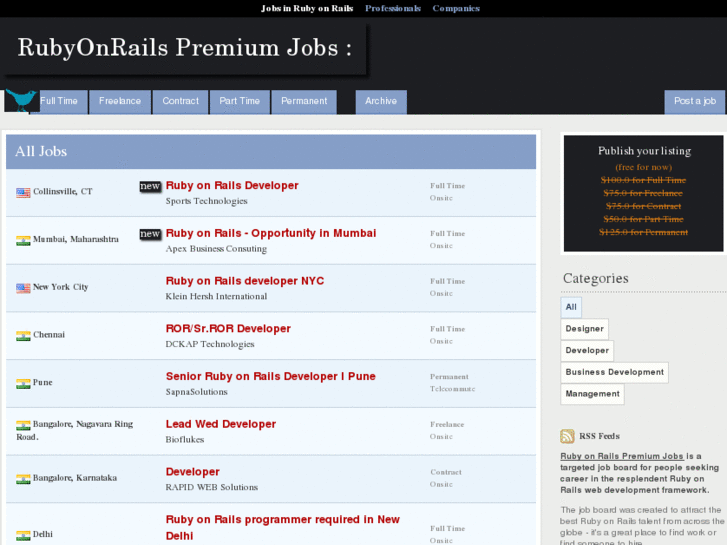Filter by Business Development category

614,372
